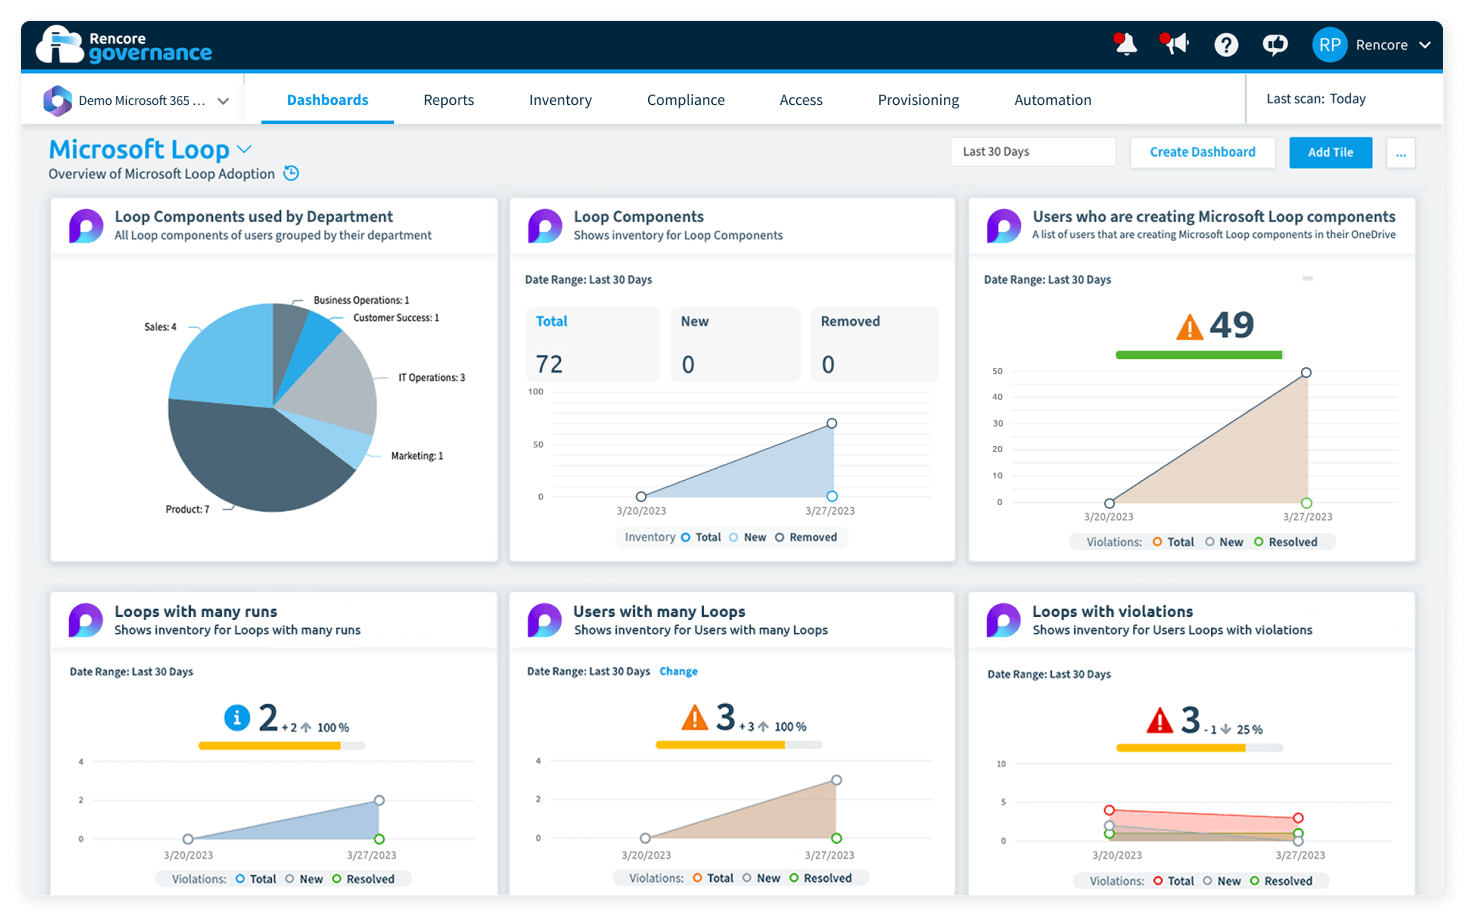This screenshot has width=1464, height=916.
Task: Click the Marketing: 1 pie label
Action: tap(417, 456)
